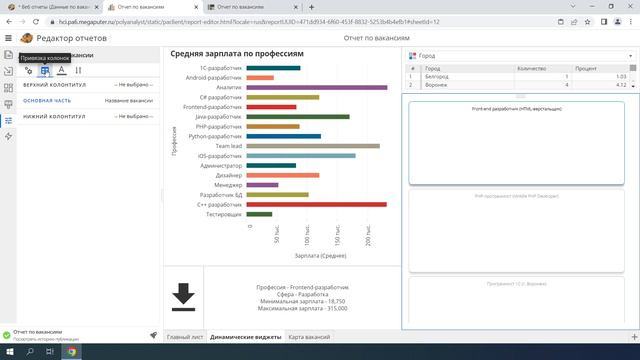This screenshot has width=640, height=360.
Task: Add a new sheet with plus icon
Action: click(634, 337)
